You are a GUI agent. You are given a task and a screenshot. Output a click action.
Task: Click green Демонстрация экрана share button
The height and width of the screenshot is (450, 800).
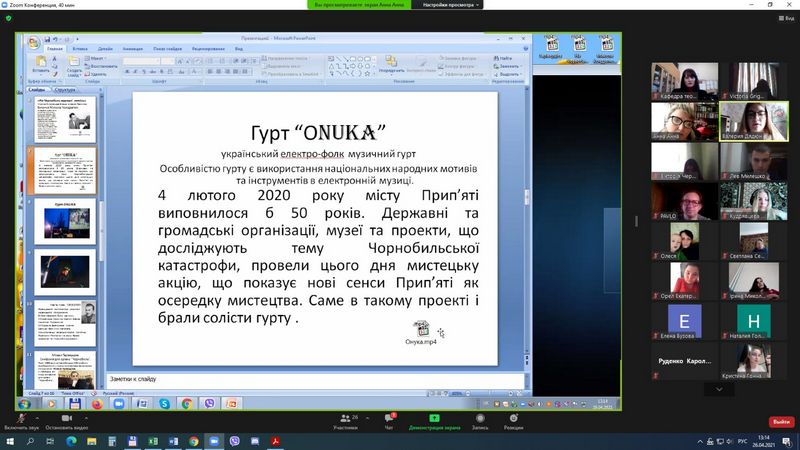click(434, 421)
